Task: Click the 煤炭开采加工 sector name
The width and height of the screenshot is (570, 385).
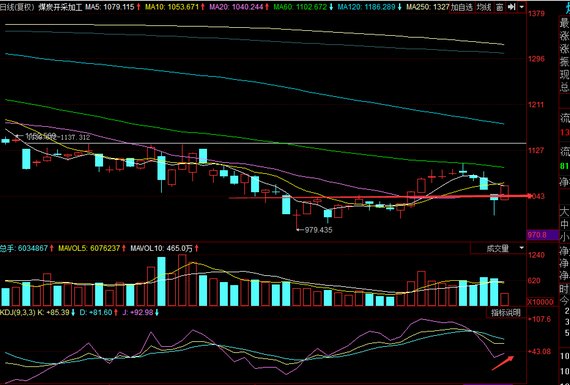Action: (60, 7)
